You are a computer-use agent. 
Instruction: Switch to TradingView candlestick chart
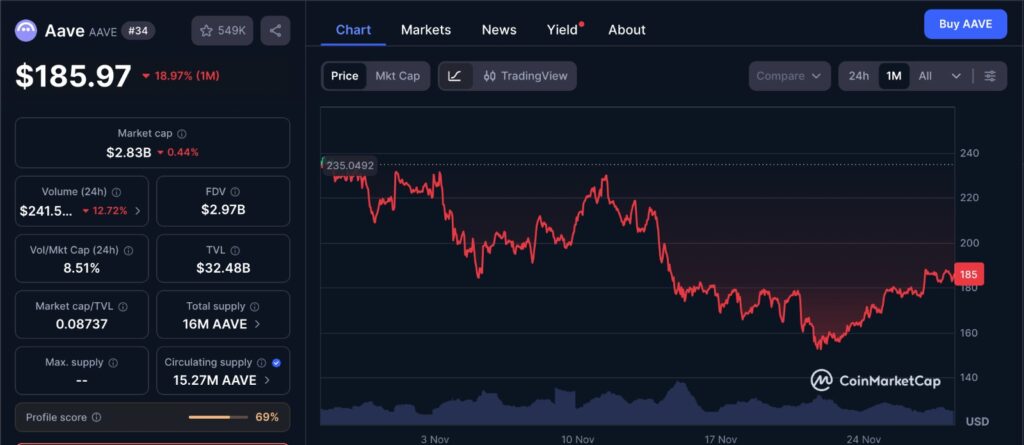coord(525,76)
